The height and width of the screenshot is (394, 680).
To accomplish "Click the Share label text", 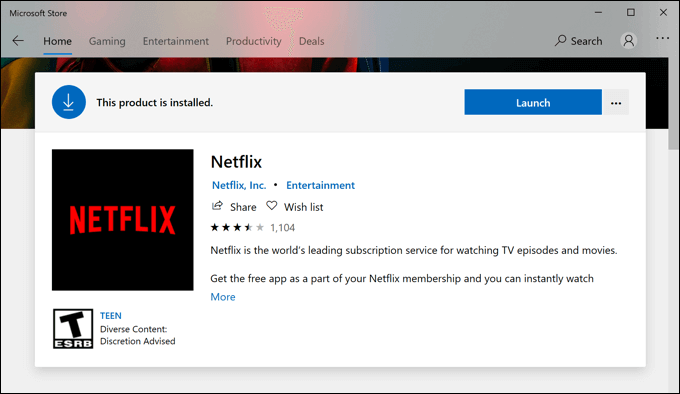I will 243,207.
